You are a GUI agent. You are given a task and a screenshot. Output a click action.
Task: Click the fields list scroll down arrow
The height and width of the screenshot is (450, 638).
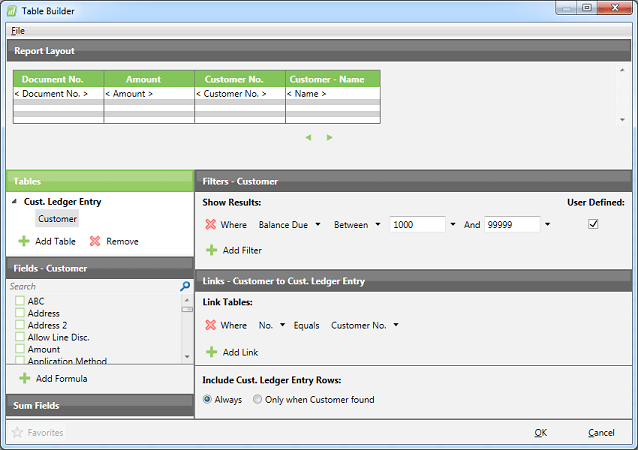187,357
